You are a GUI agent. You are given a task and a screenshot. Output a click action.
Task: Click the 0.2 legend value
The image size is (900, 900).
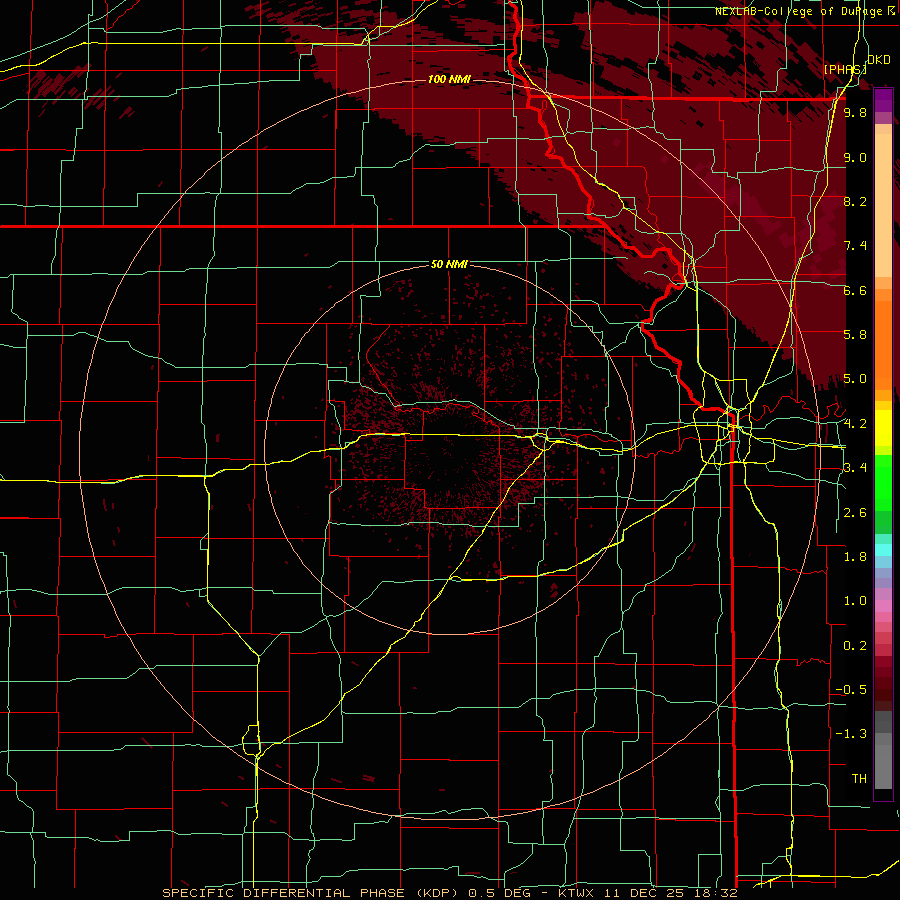pyautogui.click(x=855, y=646)
